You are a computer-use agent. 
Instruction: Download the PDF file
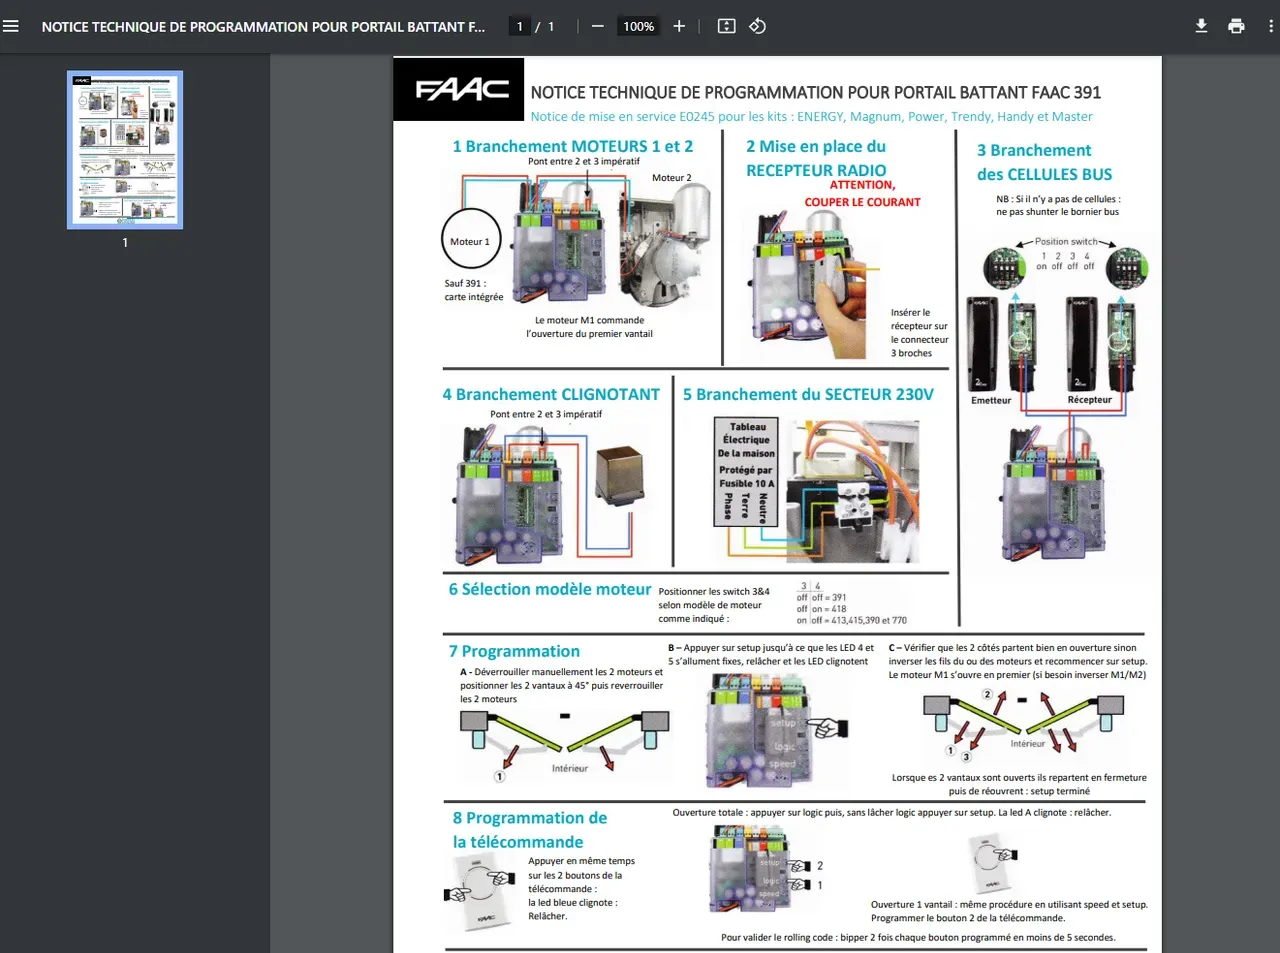1201,26
